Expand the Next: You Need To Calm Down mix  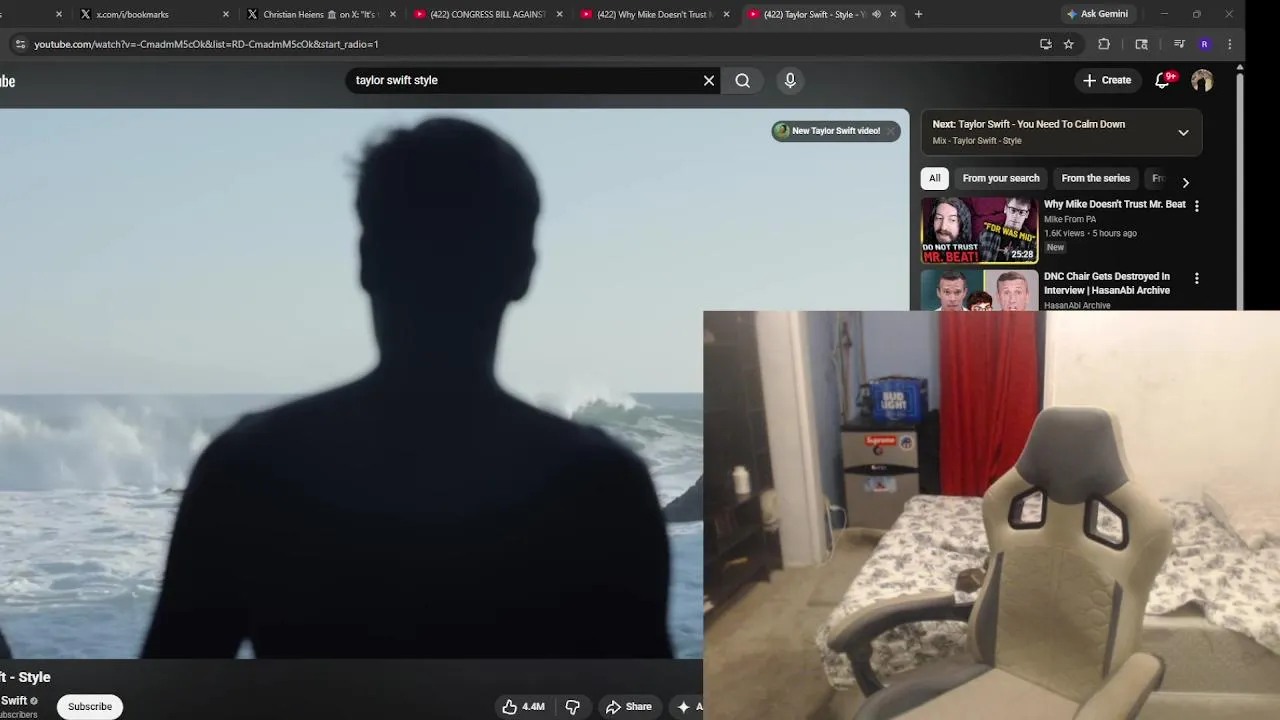point(1183,132)
